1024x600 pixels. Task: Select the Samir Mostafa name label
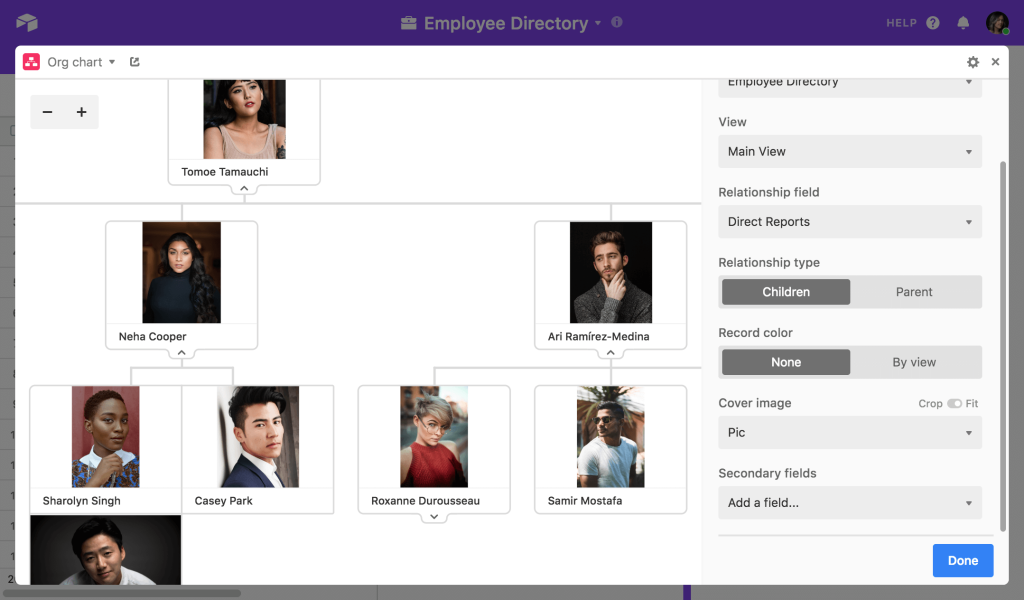tap(584, 501)
